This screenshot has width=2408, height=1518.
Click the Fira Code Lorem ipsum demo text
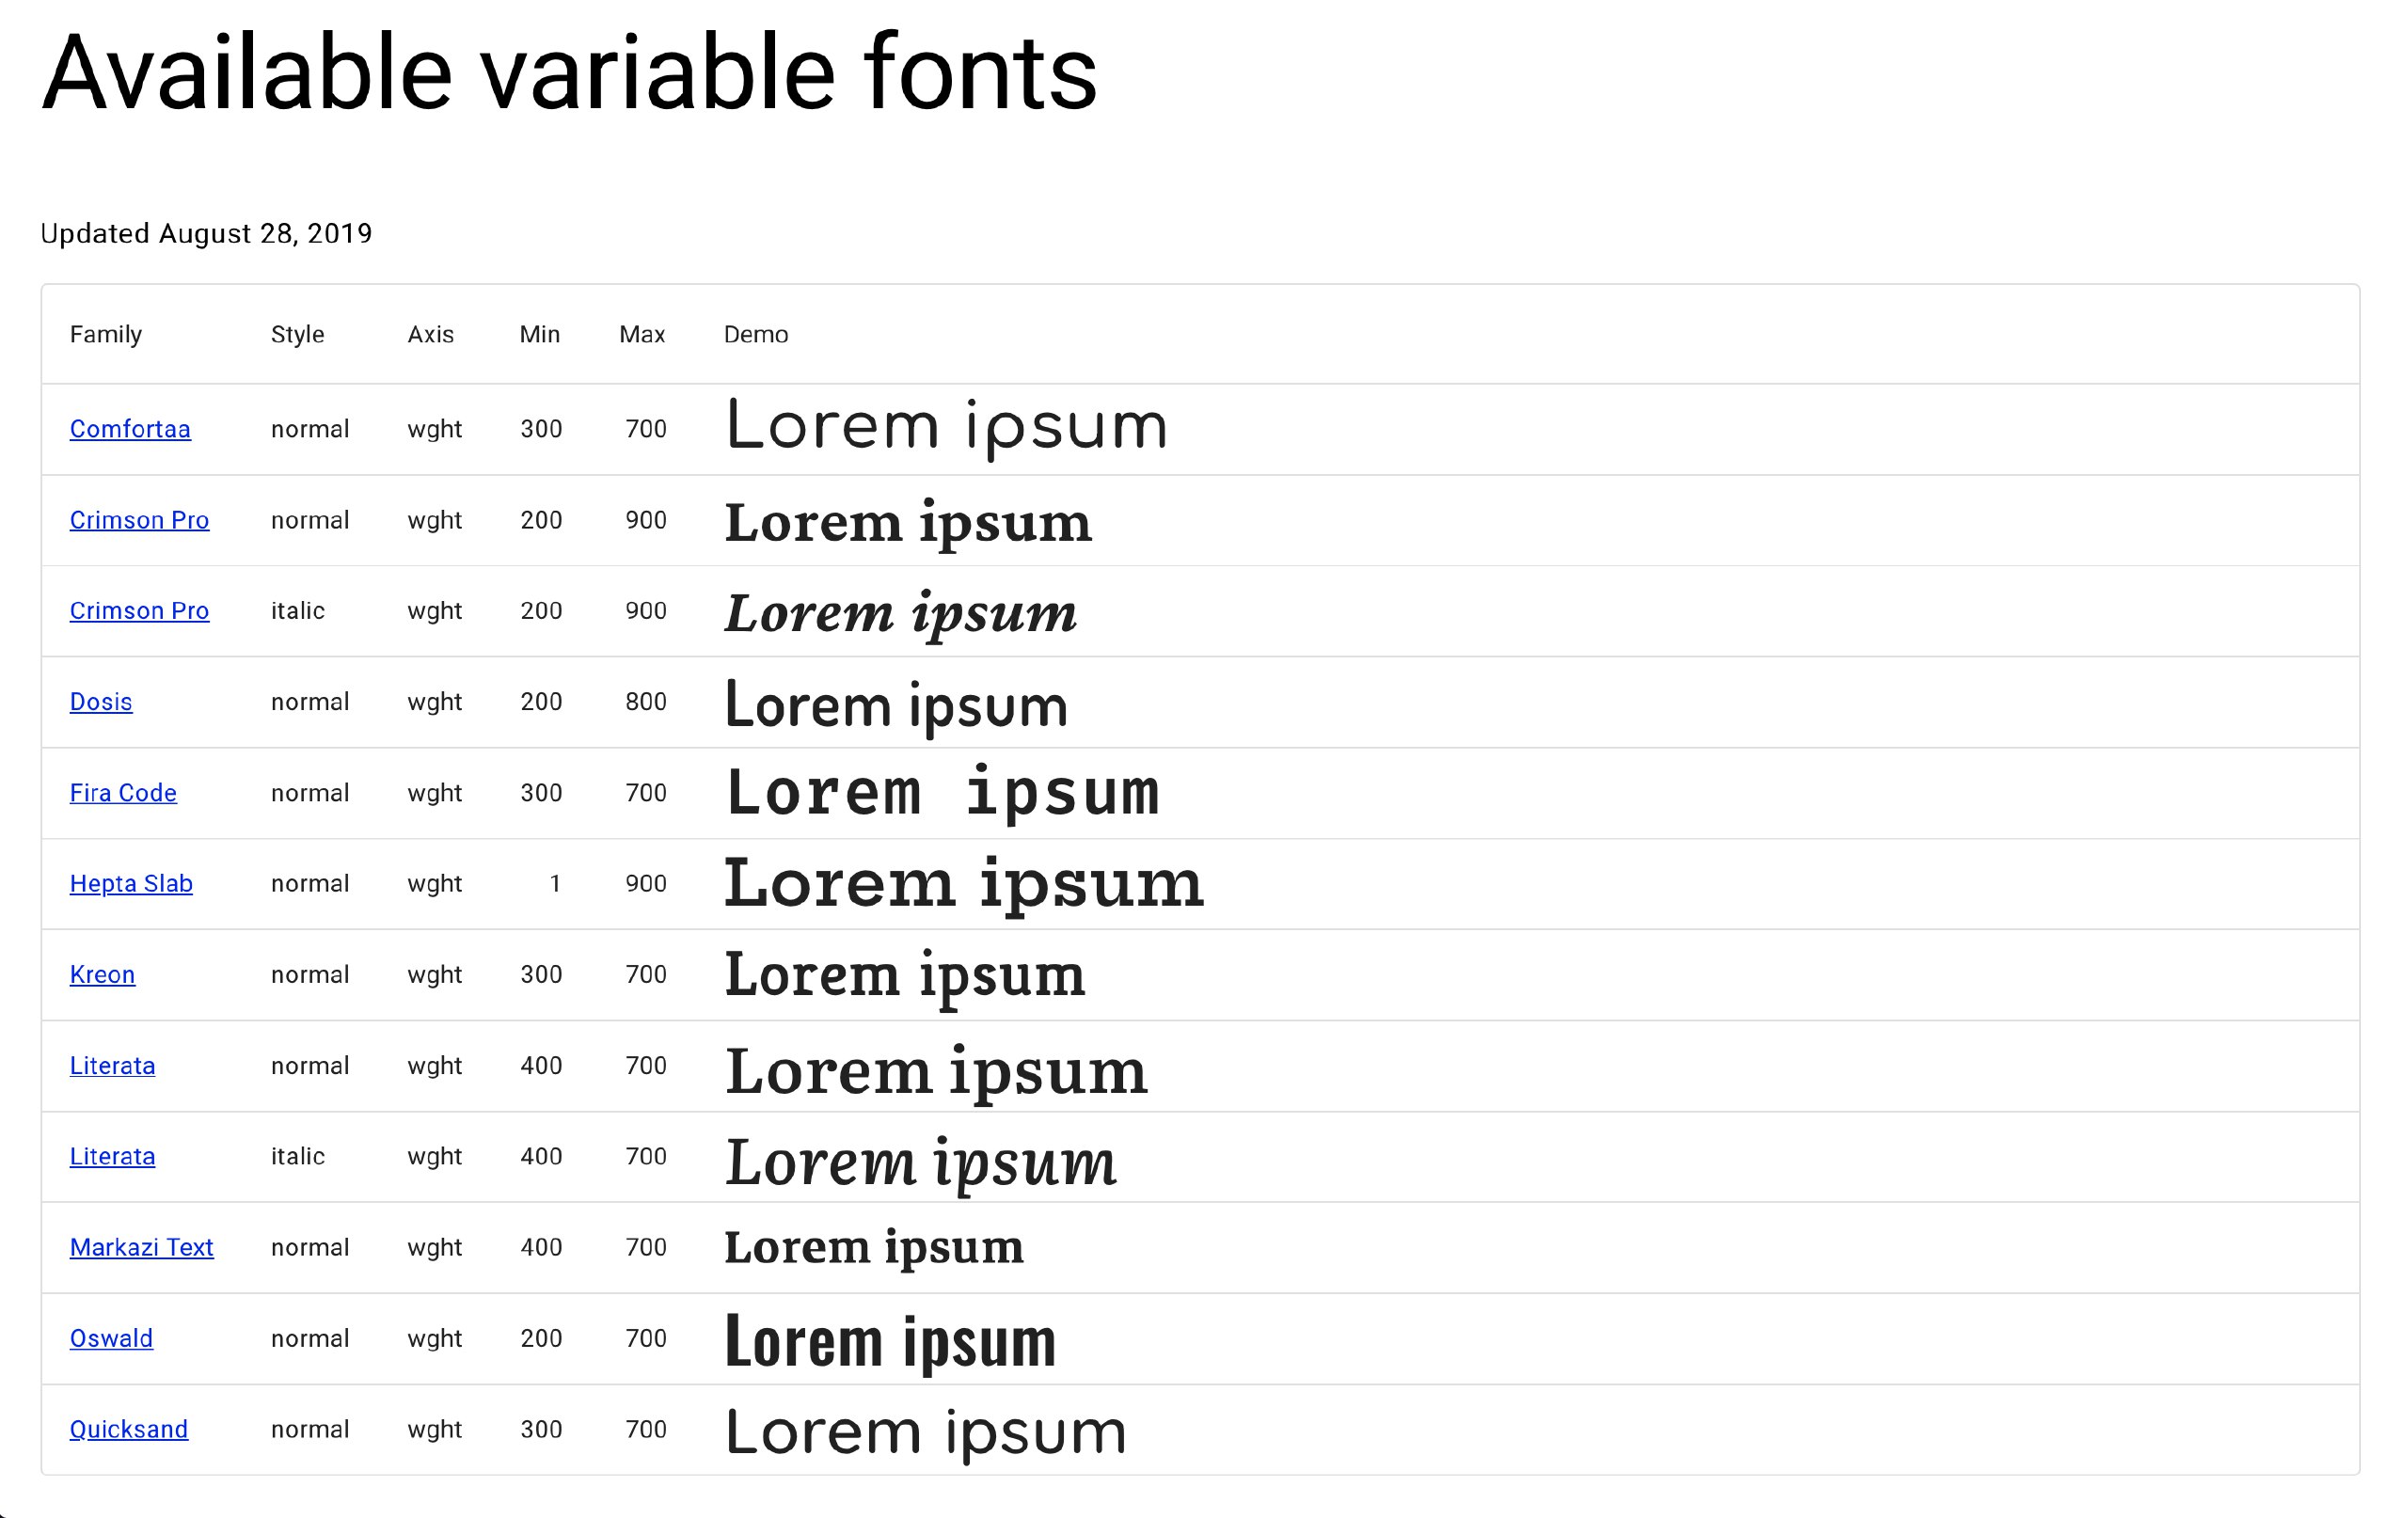(x=942, y=793)
